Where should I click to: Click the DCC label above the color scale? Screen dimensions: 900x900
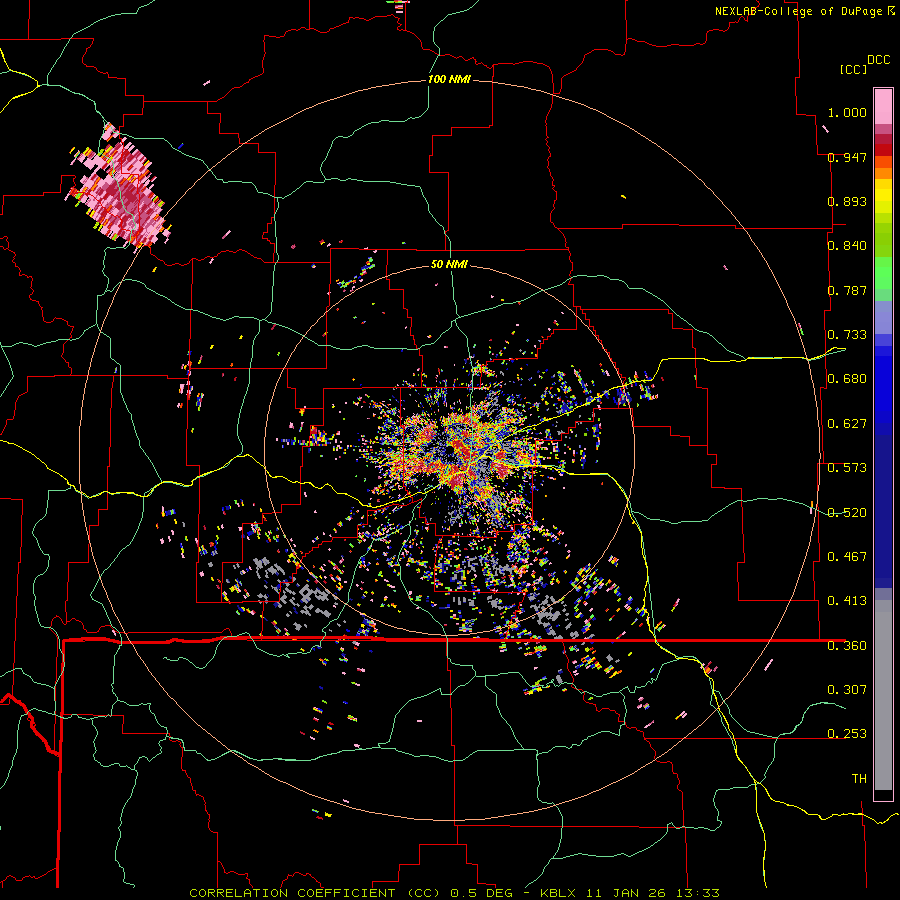click(x=878, y=60)
